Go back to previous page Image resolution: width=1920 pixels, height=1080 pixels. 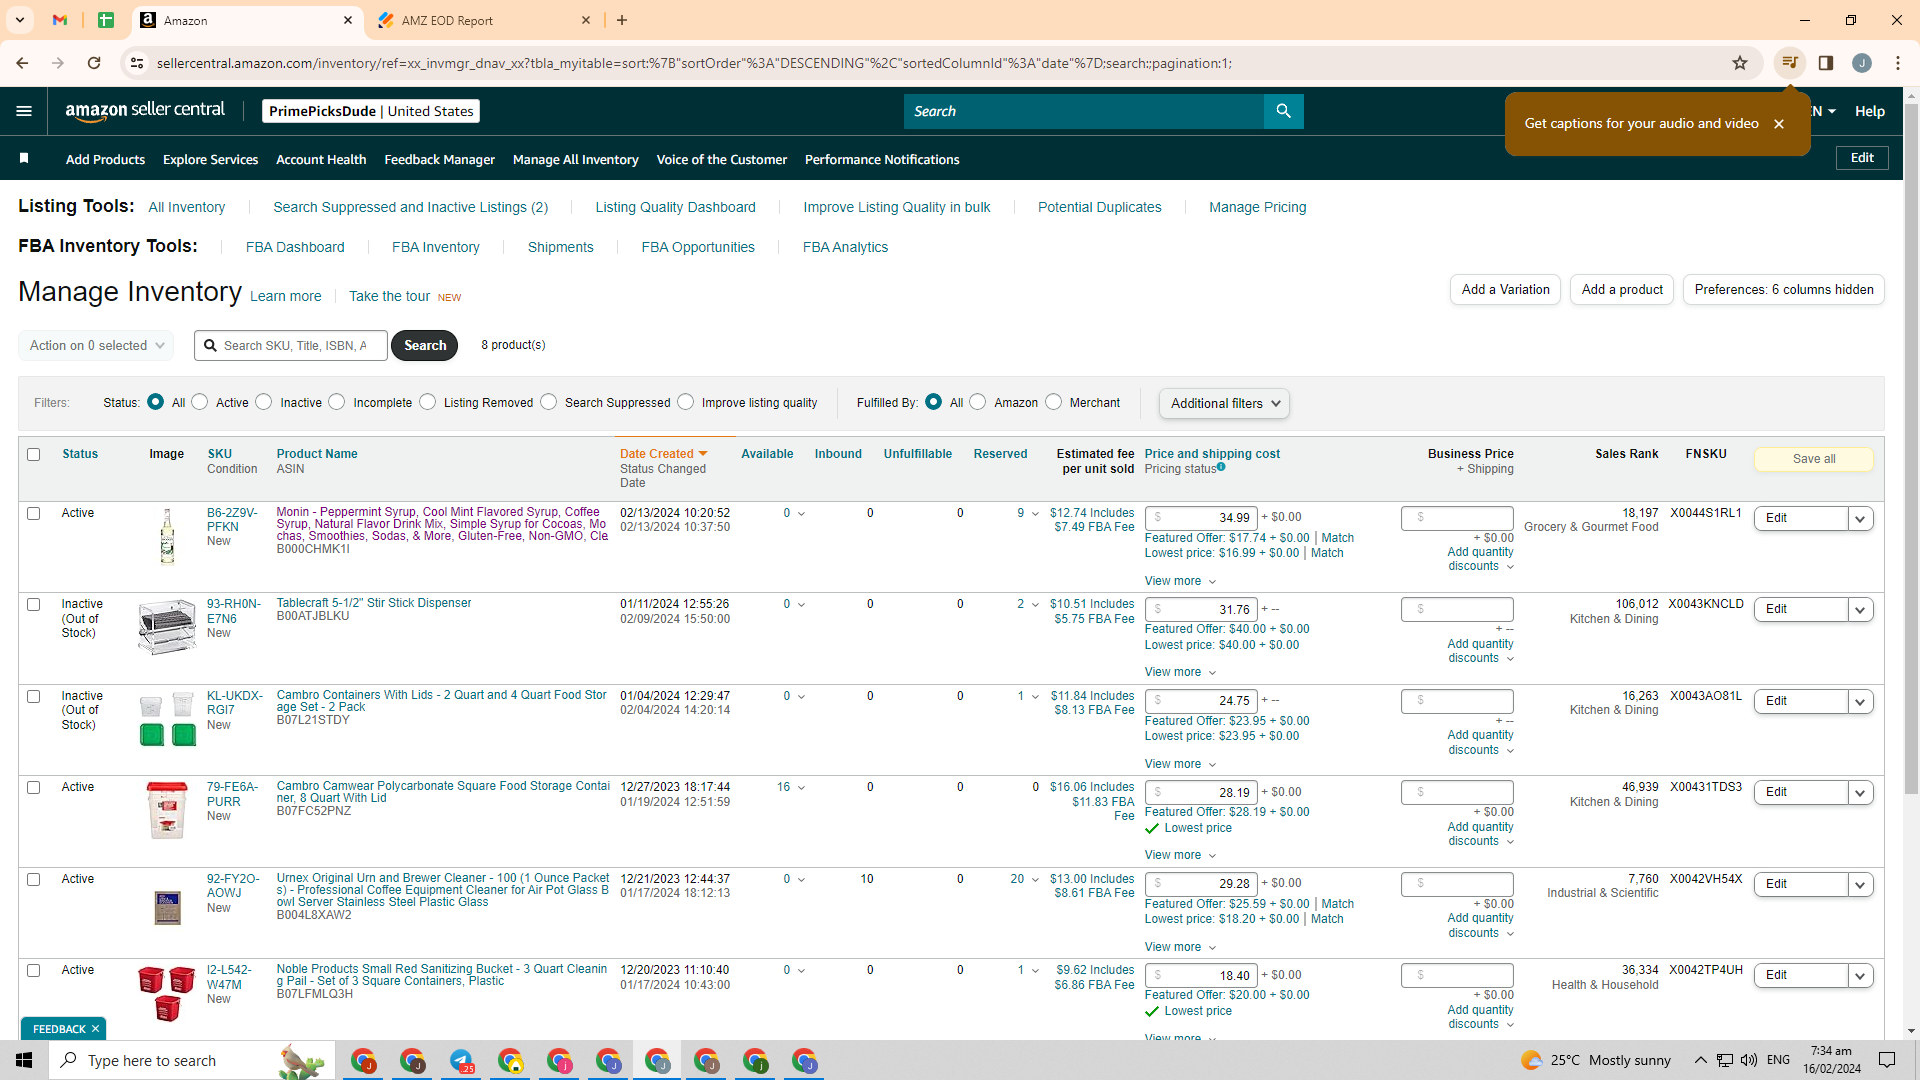click(22, 63)
